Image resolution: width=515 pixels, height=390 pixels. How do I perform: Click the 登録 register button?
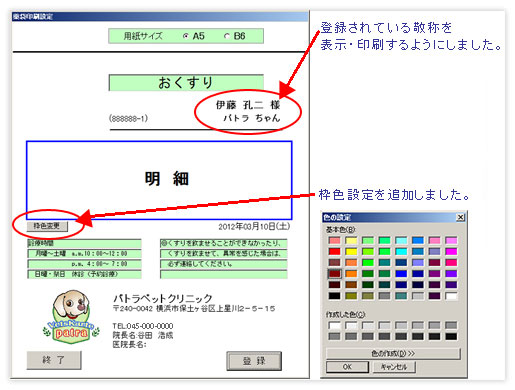pyautogui.click(x=254, y=361)
